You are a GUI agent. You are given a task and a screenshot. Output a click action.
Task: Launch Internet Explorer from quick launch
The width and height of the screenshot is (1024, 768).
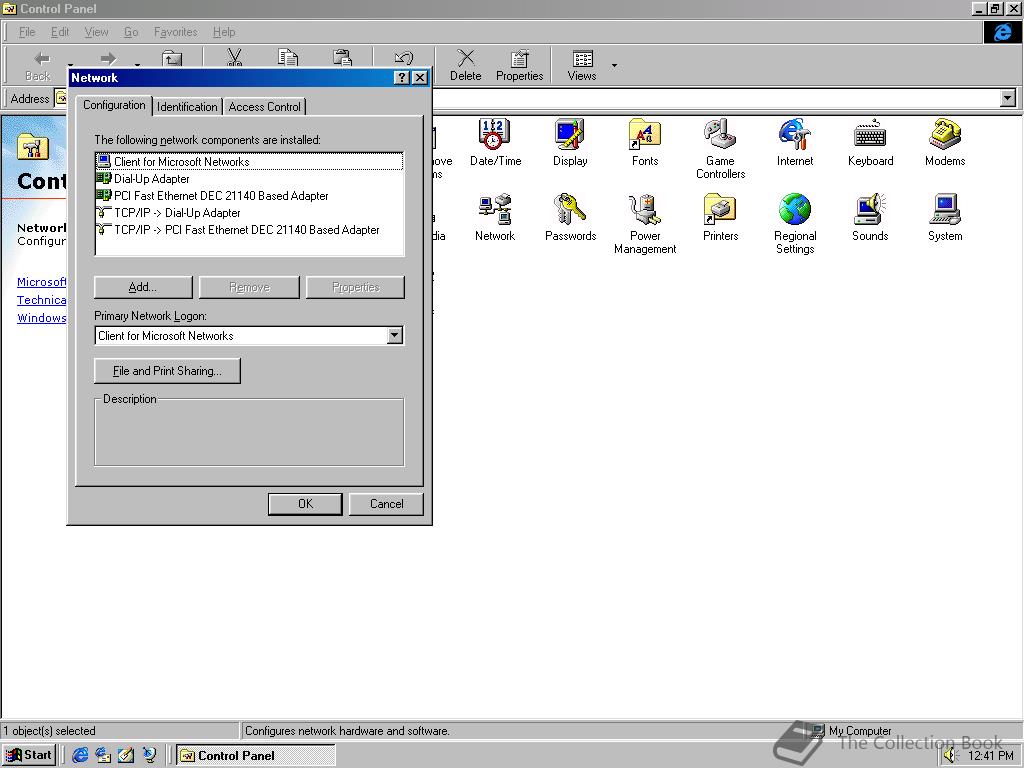(80, 756)
